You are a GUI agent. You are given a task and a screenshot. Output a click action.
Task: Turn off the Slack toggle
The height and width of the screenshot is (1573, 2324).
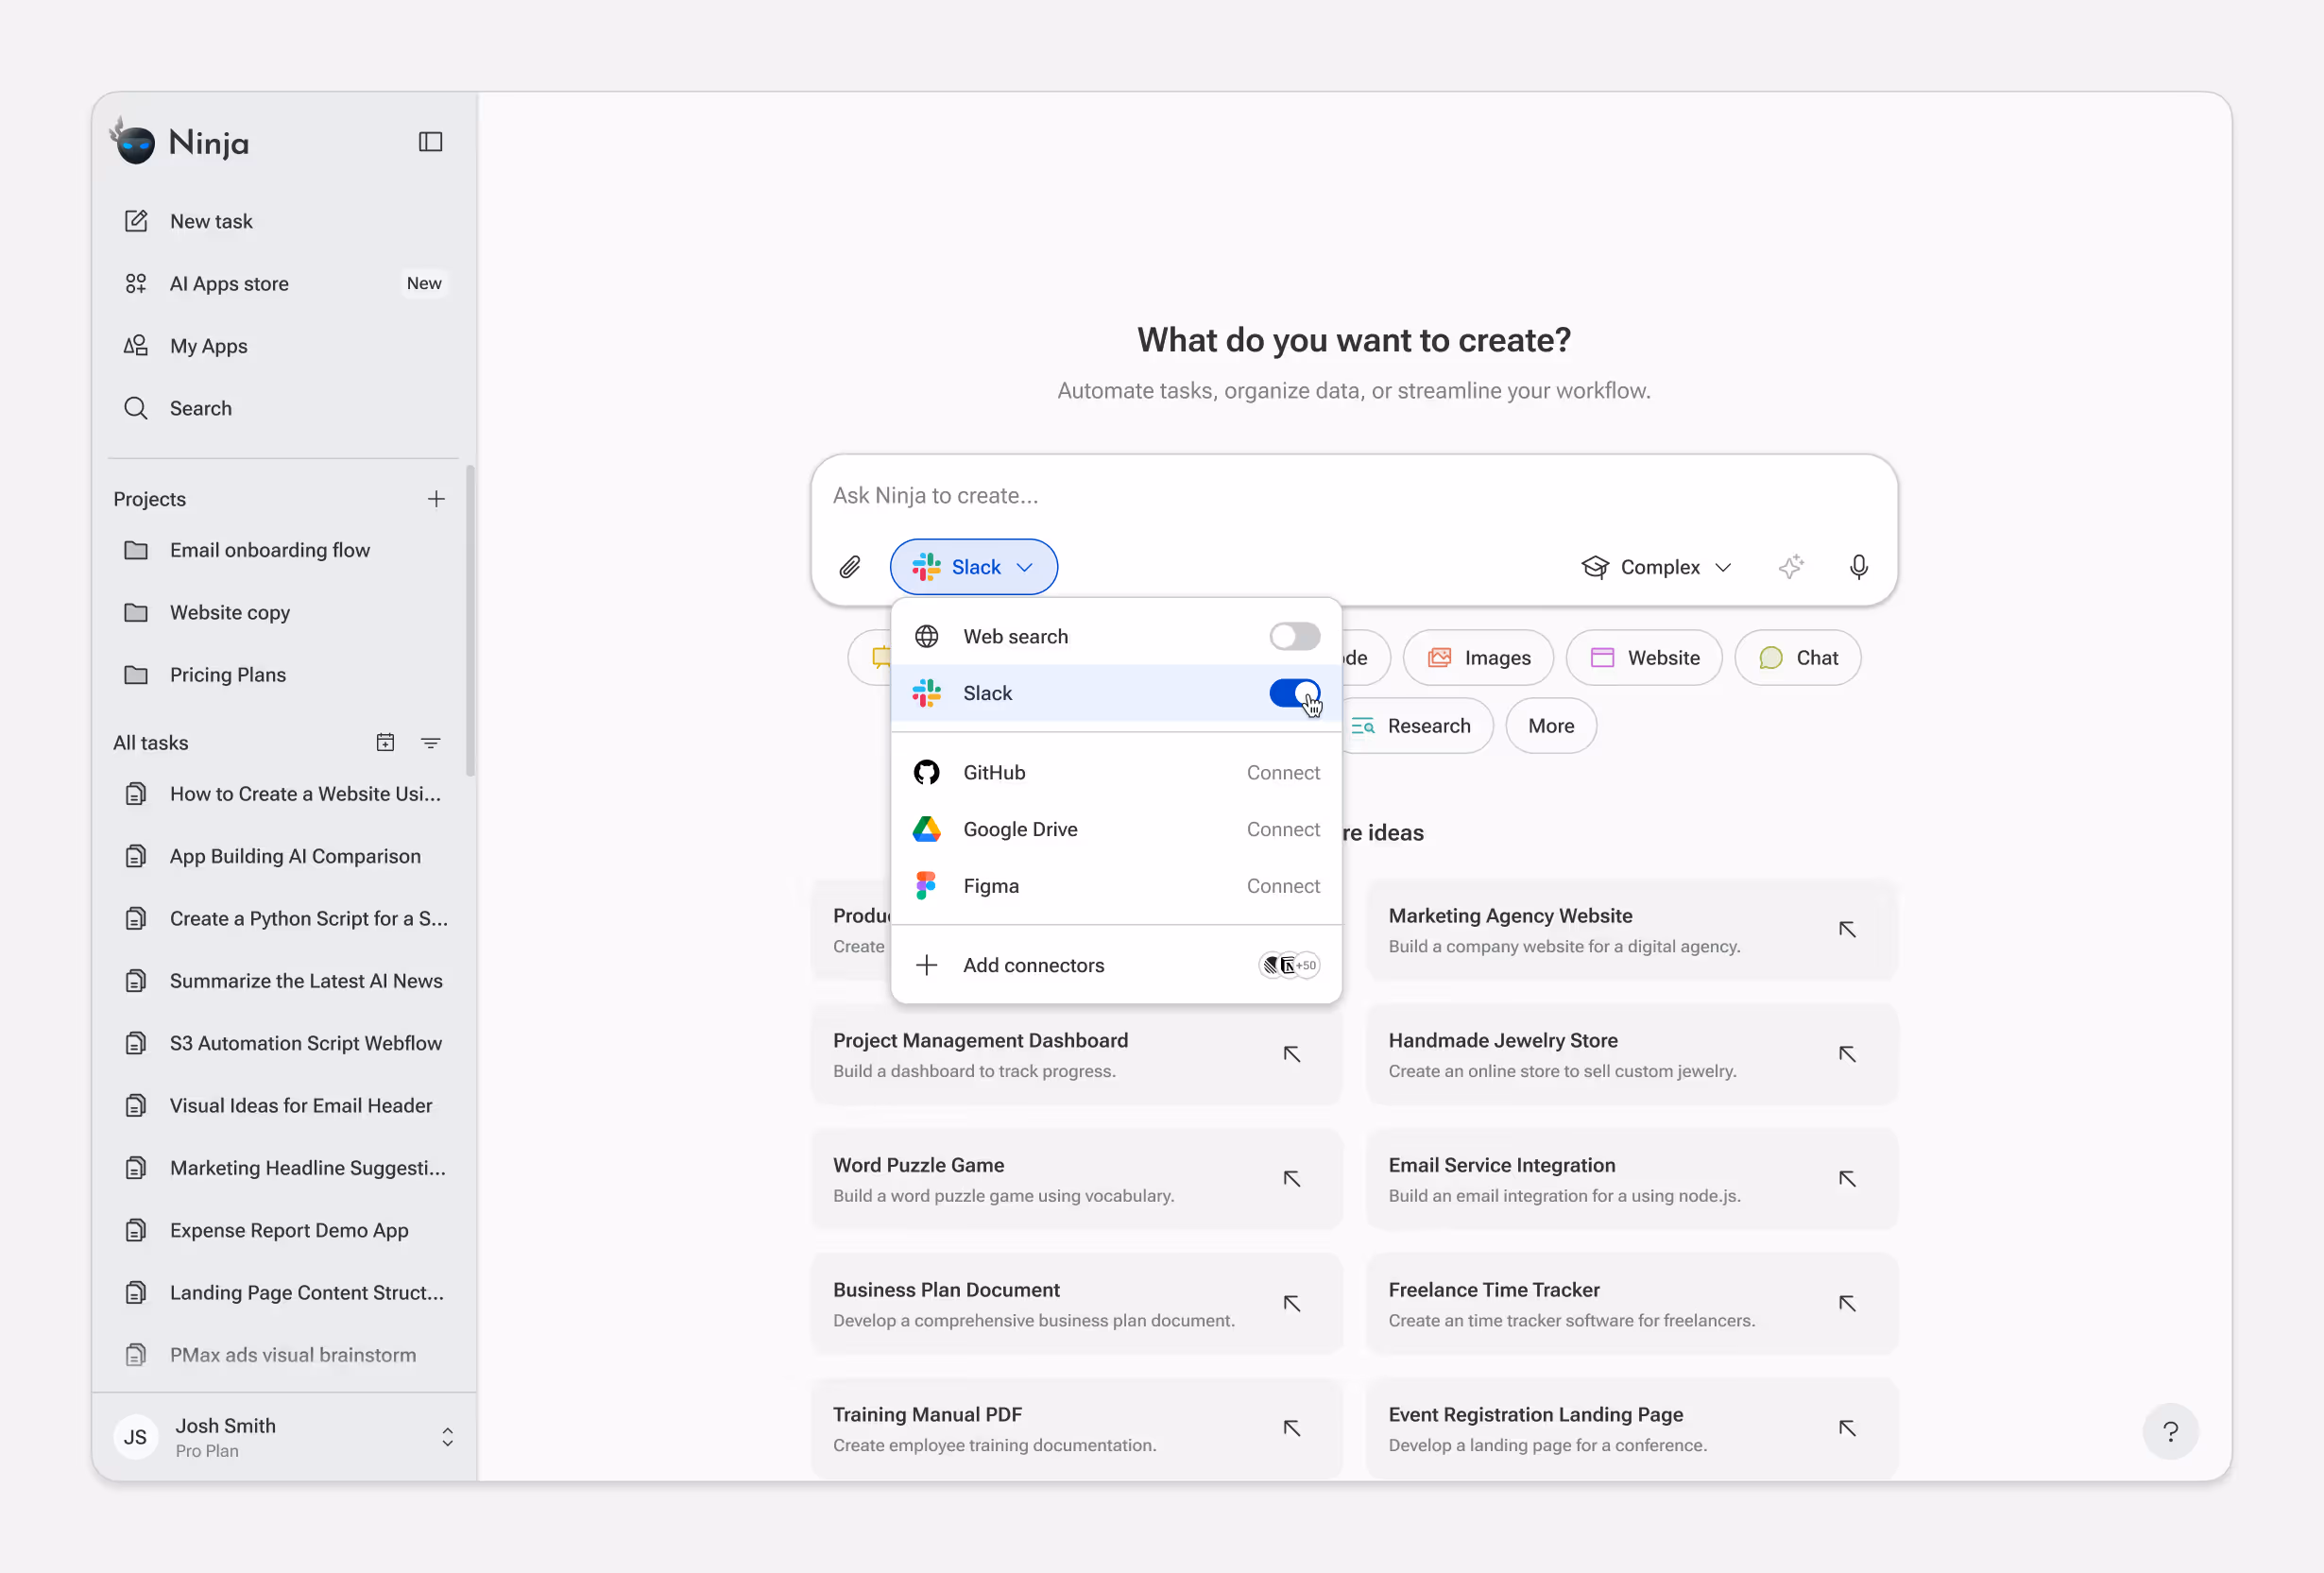pos(1294,693)
